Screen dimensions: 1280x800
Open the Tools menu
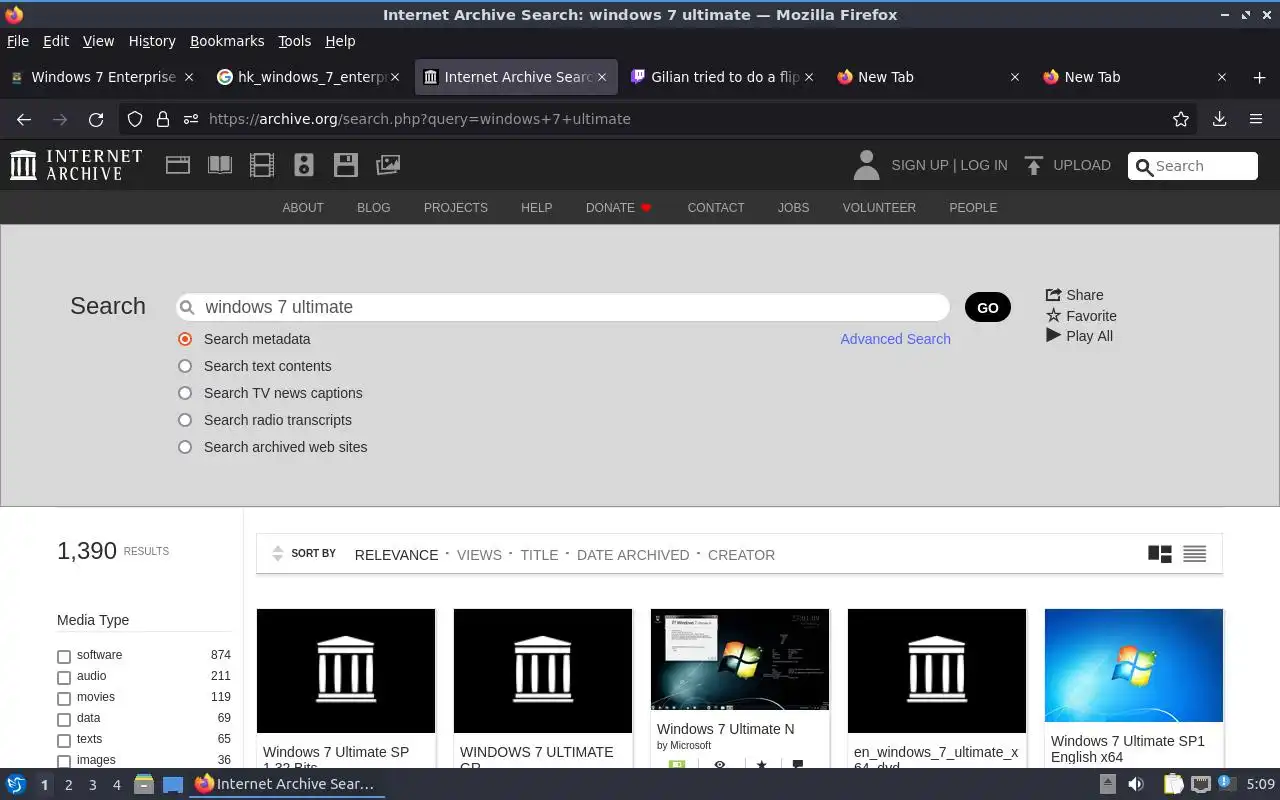coord(294,41)
